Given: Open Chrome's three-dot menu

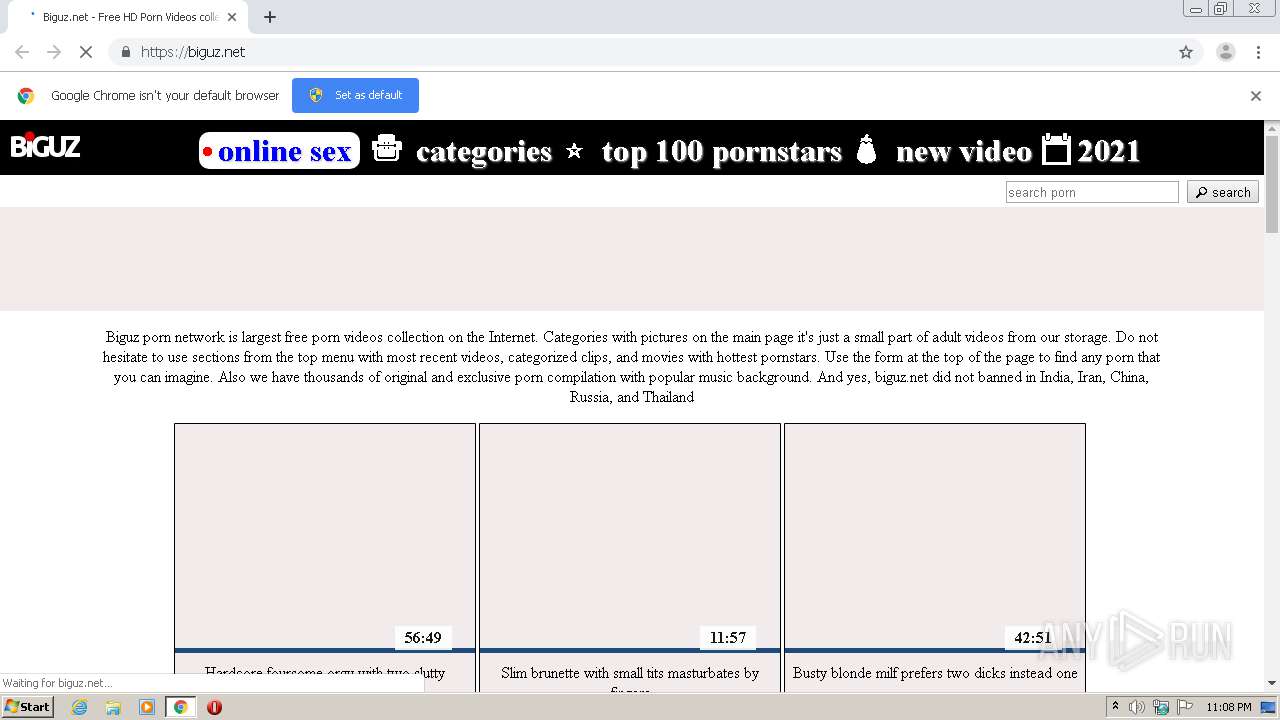Looking at the screenshot, I should pyautogui.click(x=1258, y=52).
